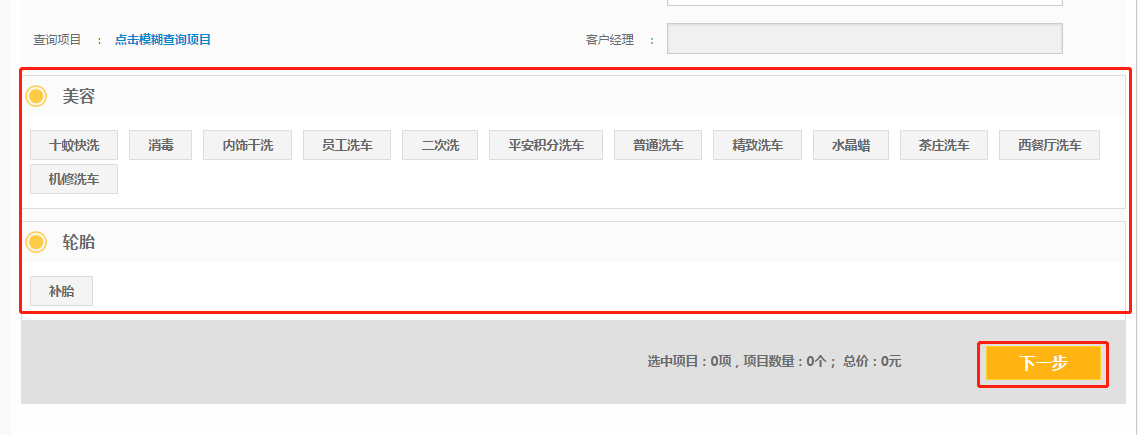Select the 十蚊快洗 service item
This screenshot has height=435, width=1139.
pos(74,145)
